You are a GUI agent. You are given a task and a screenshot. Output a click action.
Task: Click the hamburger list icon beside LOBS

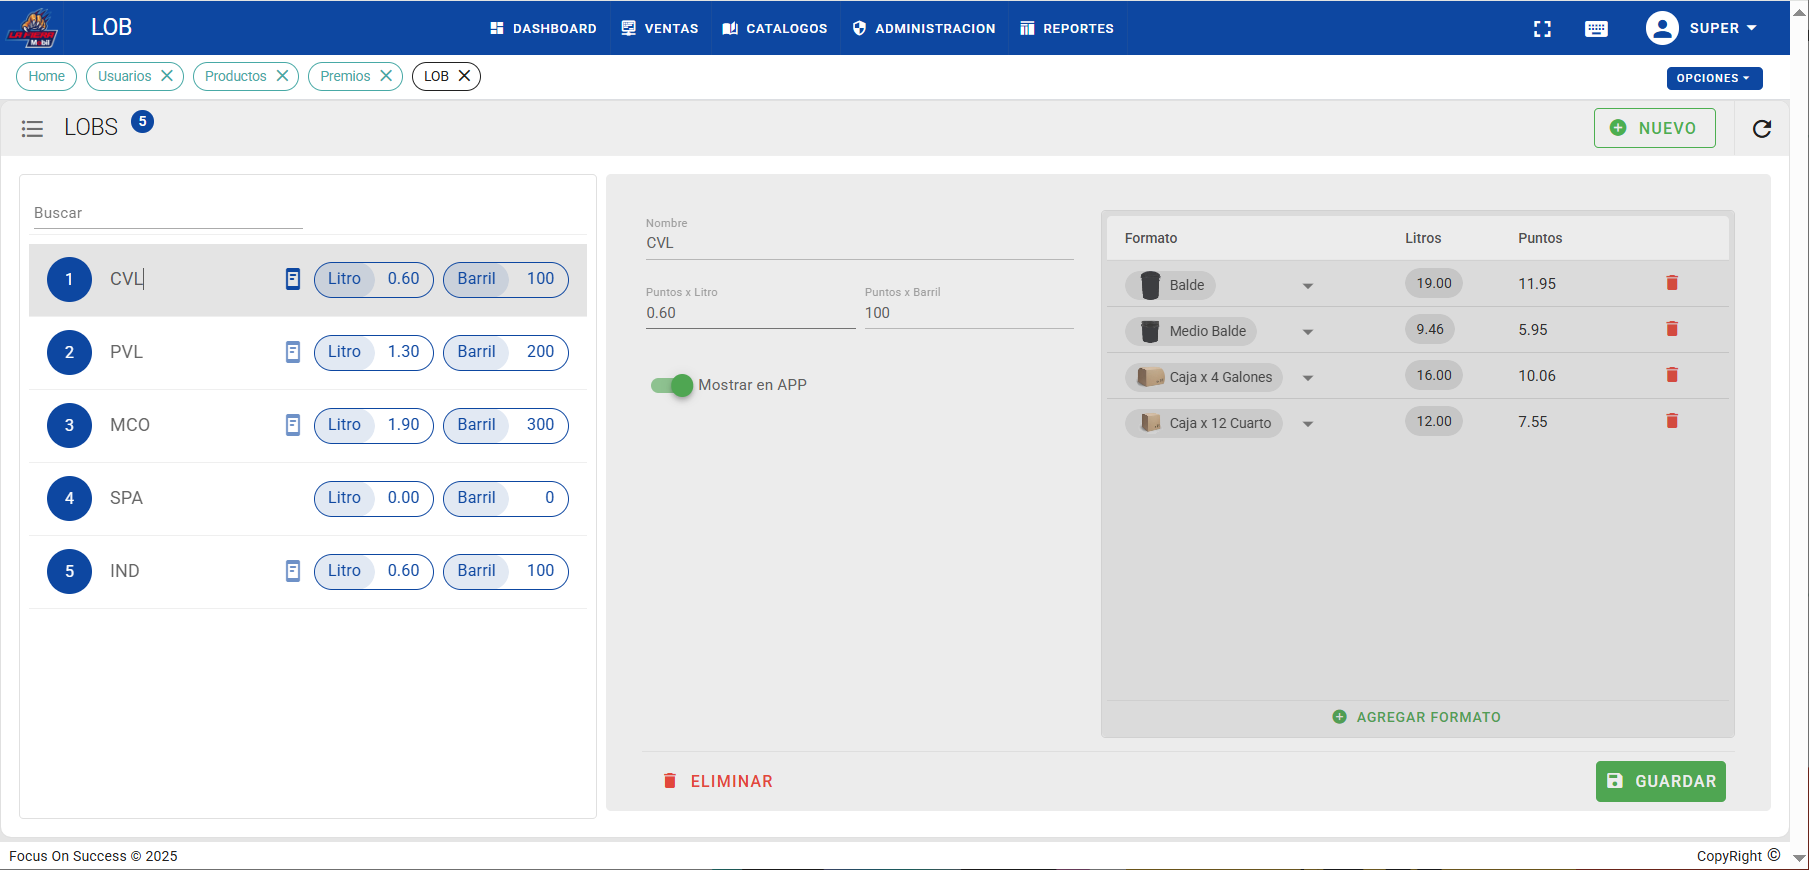(x=32, y=128)
